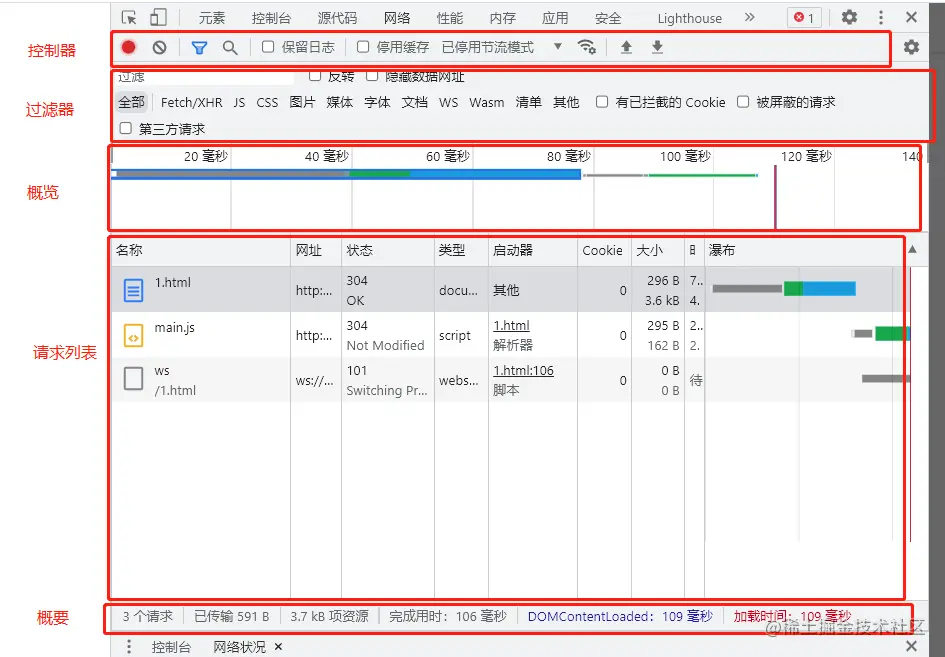Filter requests by 图片 type

[x=302, y=102]
